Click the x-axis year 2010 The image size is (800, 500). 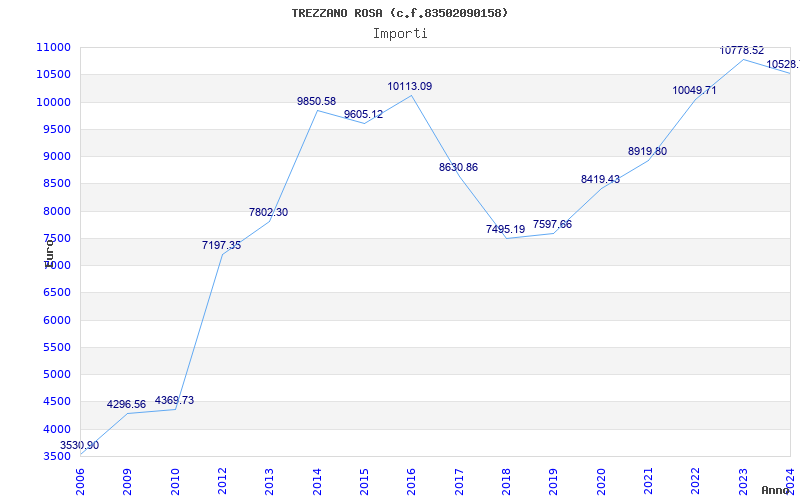175,482
